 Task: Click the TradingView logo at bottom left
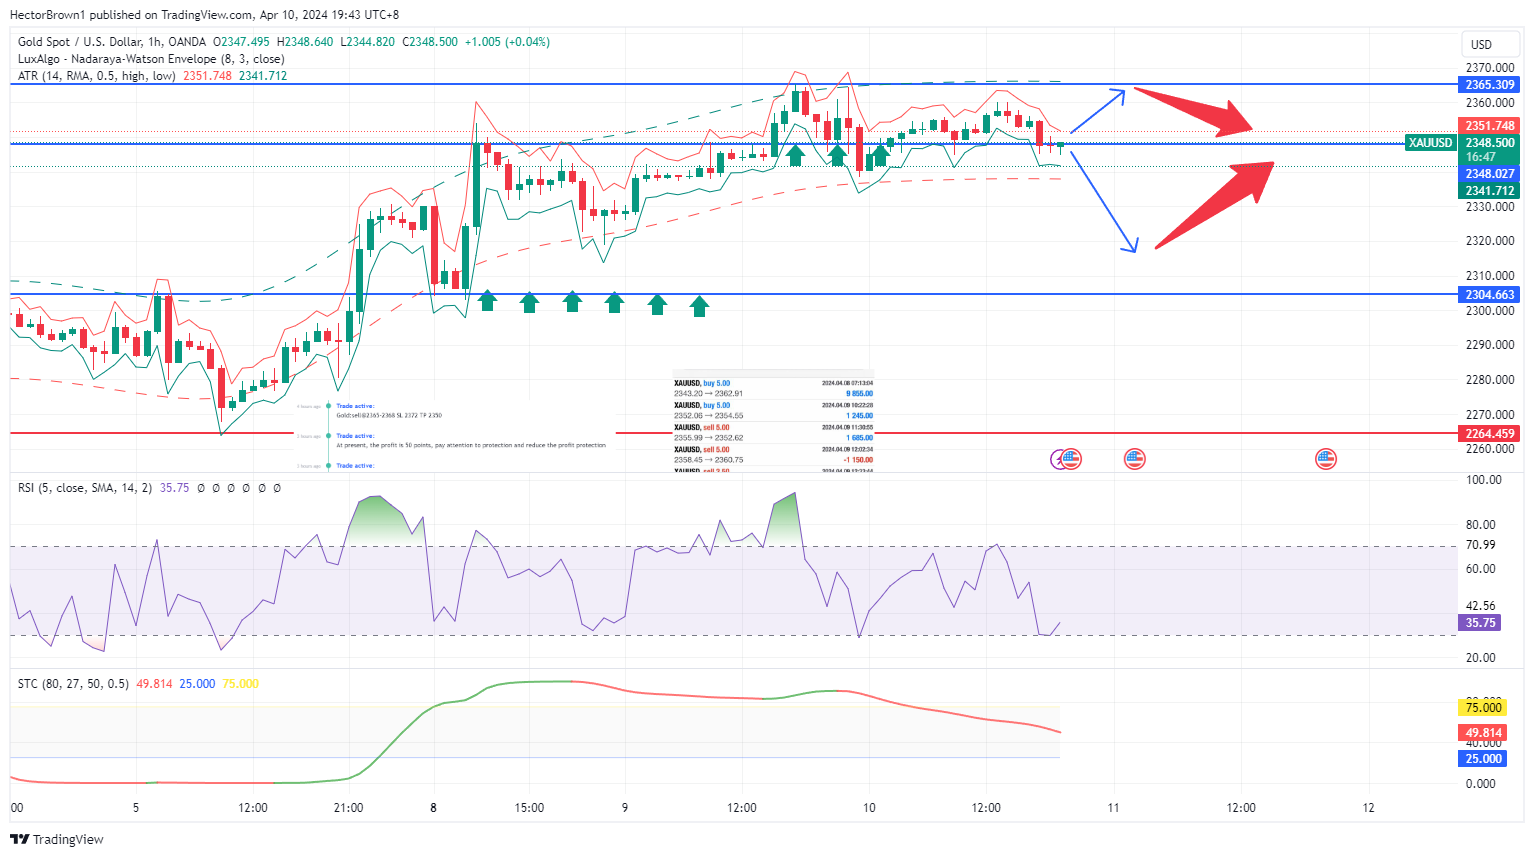tap(58, 839)
